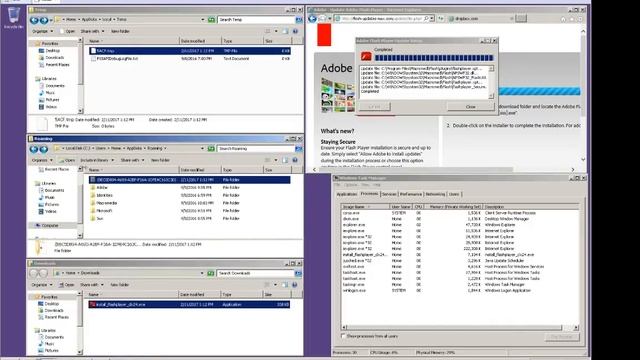Click the Search Roaming input field
640x360 pixels.
click(256, 149)
